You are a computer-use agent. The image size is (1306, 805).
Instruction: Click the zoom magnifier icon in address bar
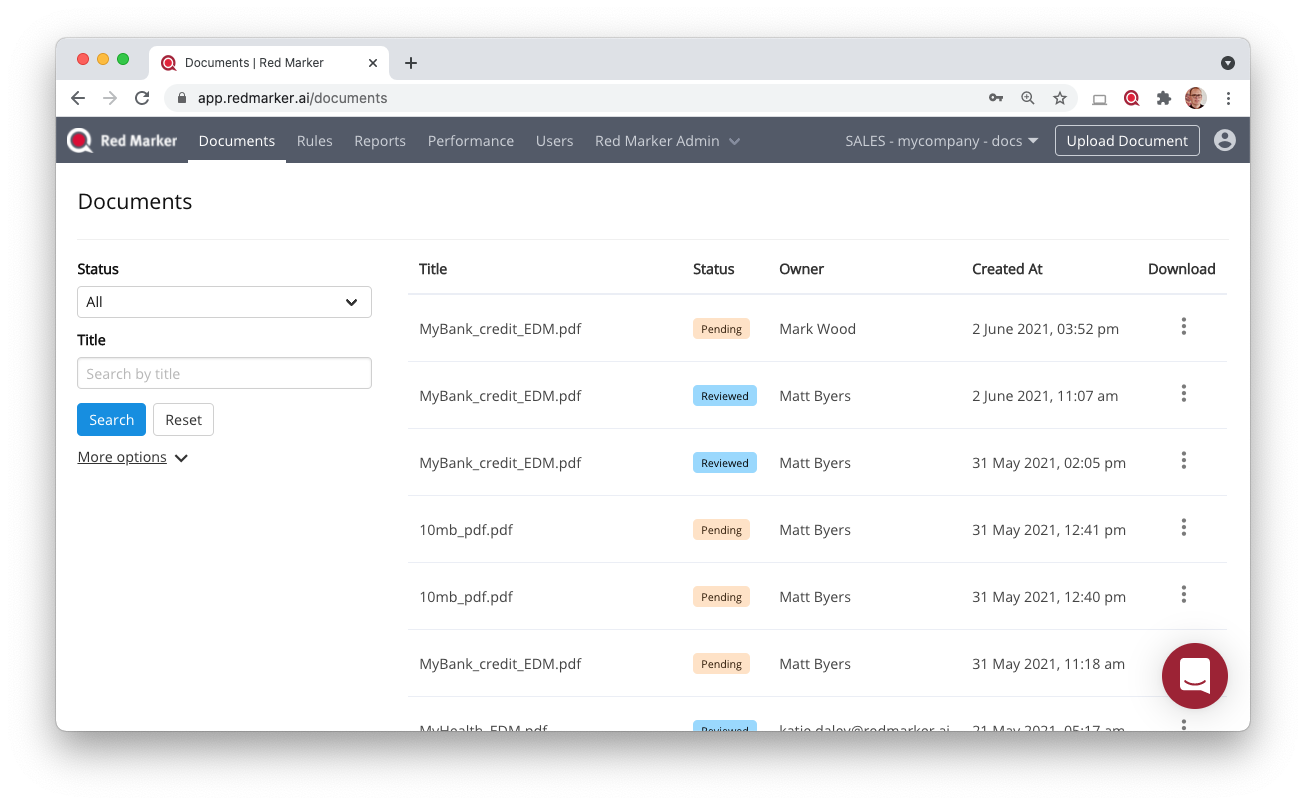[1028, 98]
